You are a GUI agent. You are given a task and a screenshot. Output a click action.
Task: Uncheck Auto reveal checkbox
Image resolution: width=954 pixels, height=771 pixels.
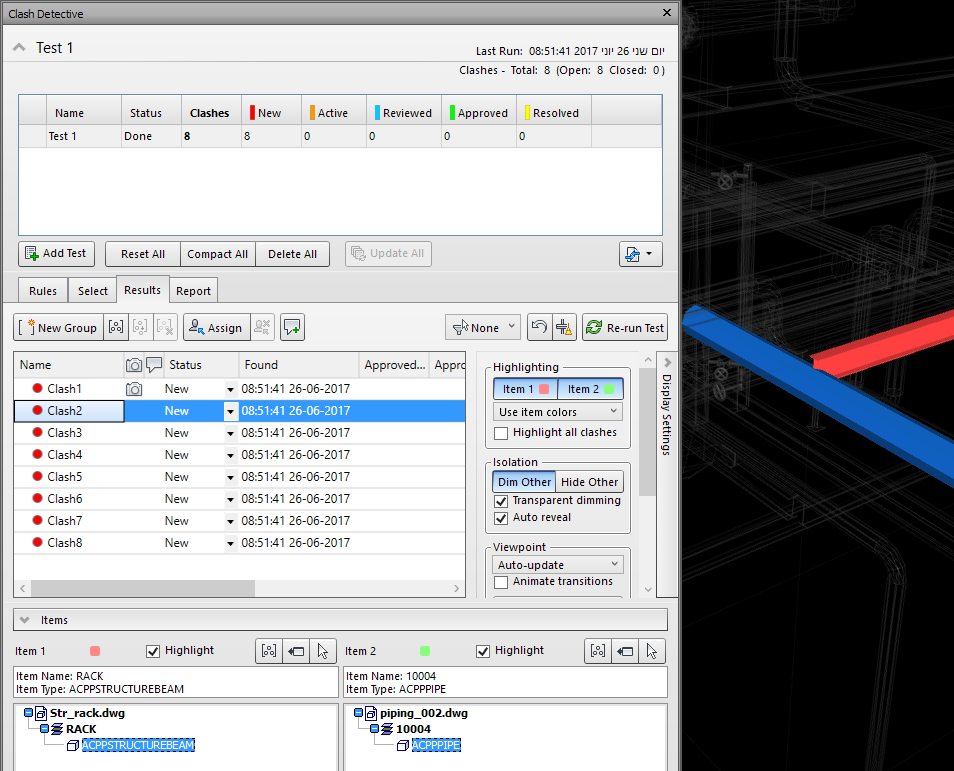pyautogui.click(x=501, y=518)
